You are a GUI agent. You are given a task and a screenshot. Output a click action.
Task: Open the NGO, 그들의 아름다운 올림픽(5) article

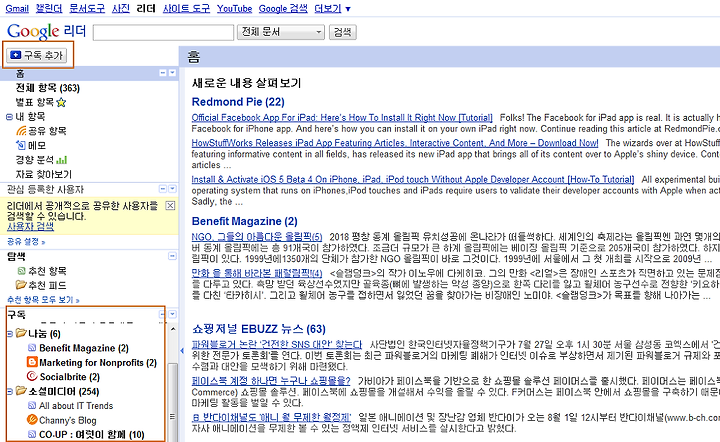[257, 237]
